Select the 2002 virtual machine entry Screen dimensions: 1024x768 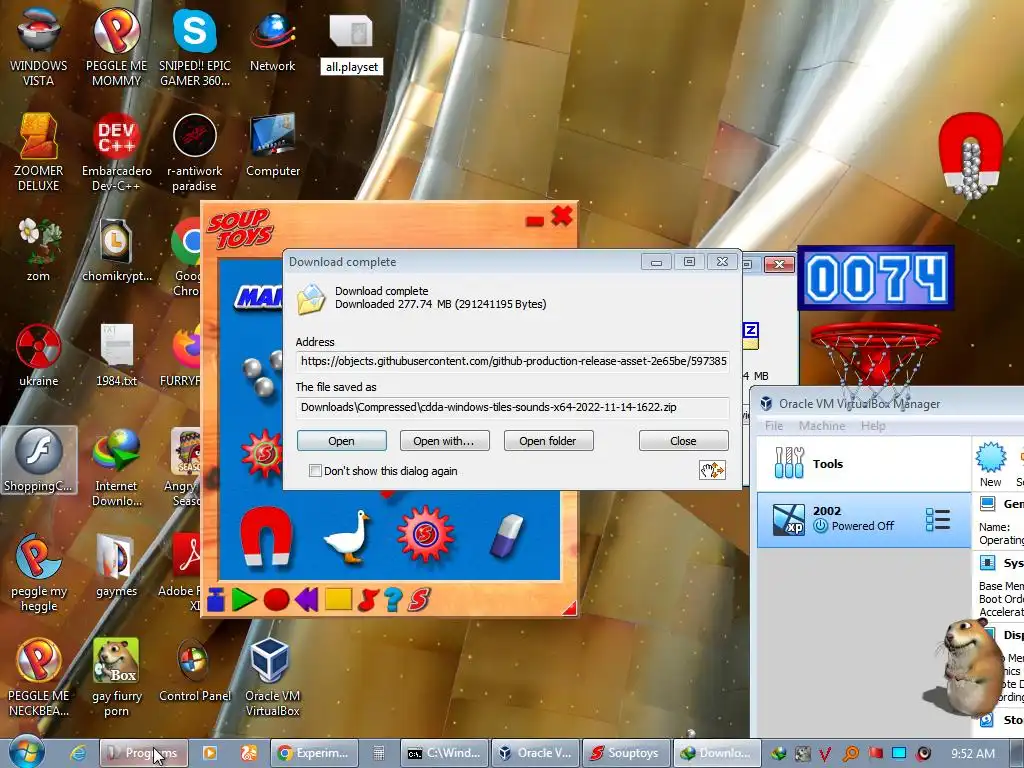864,520
